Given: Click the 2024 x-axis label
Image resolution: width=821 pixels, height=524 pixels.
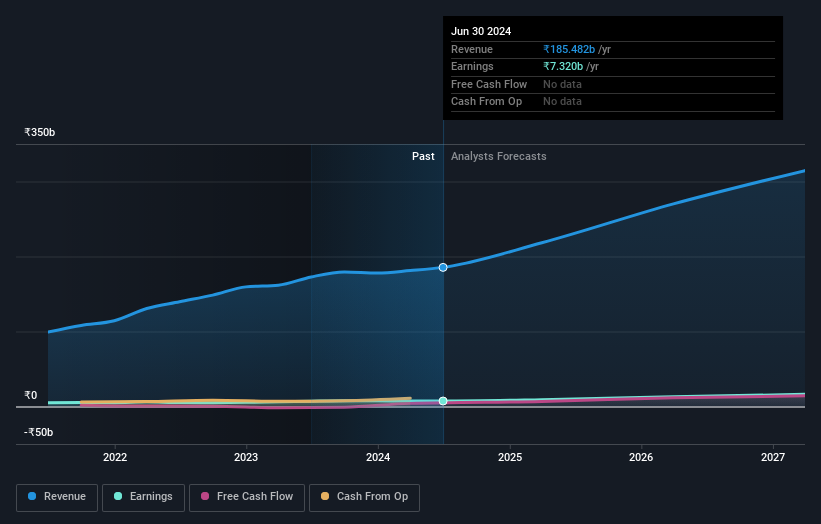Looking at the screenshot, I should [x=378, y=457].
